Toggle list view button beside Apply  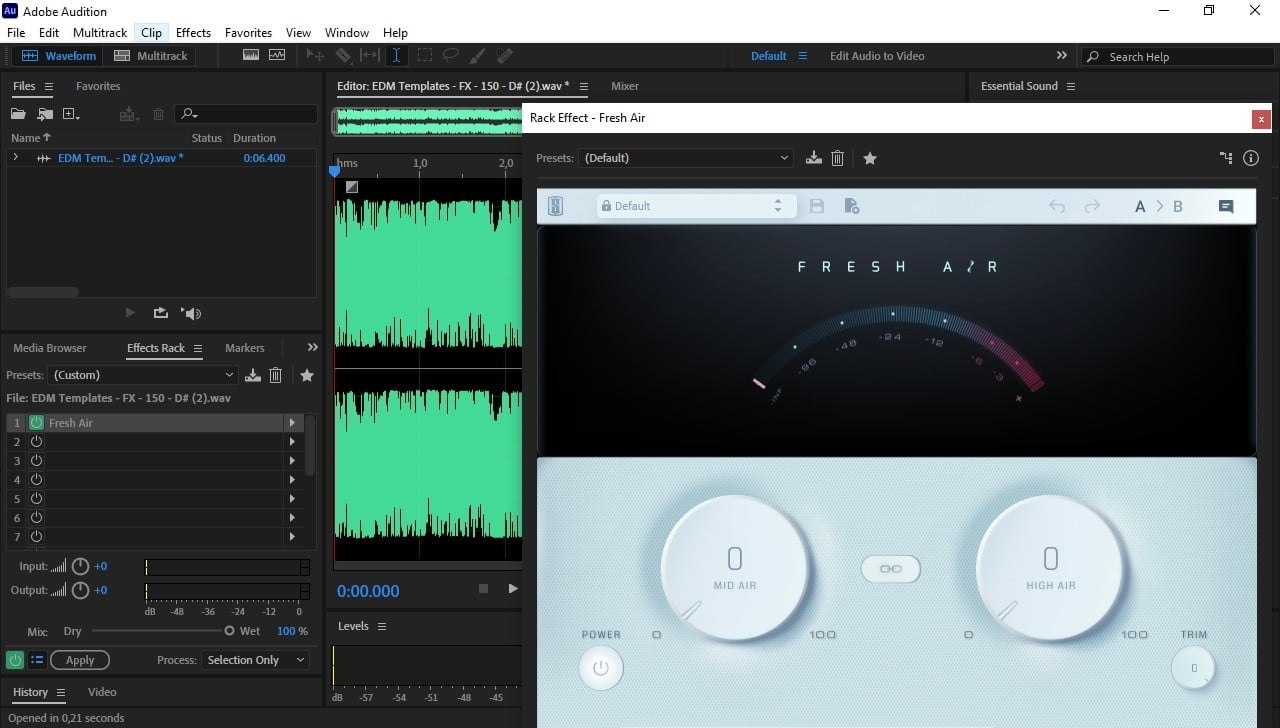pos(37,660)
